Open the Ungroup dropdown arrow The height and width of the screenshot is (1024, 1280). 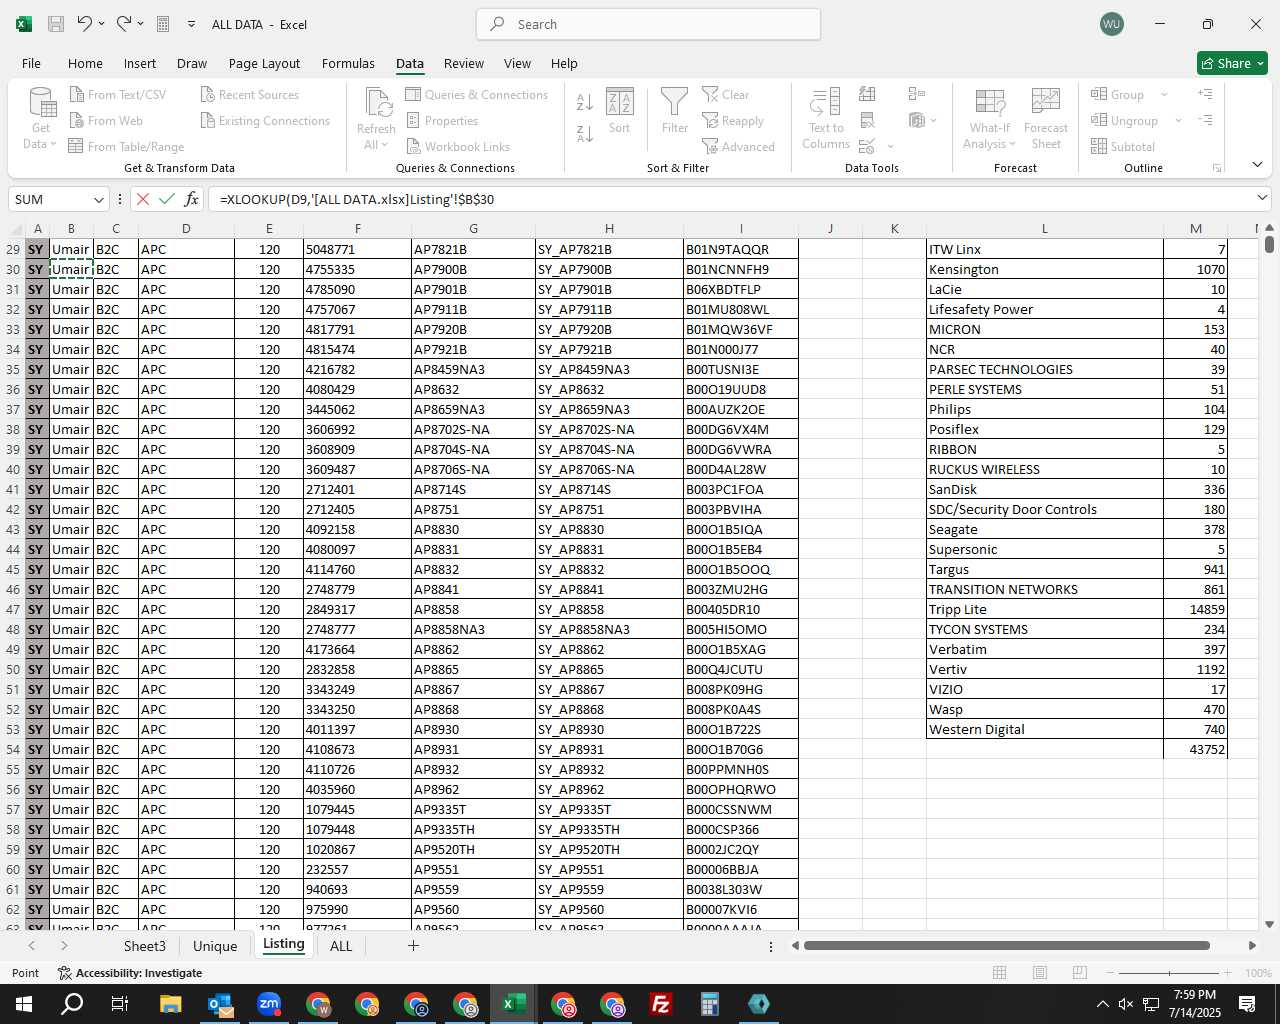point(1178,120)
